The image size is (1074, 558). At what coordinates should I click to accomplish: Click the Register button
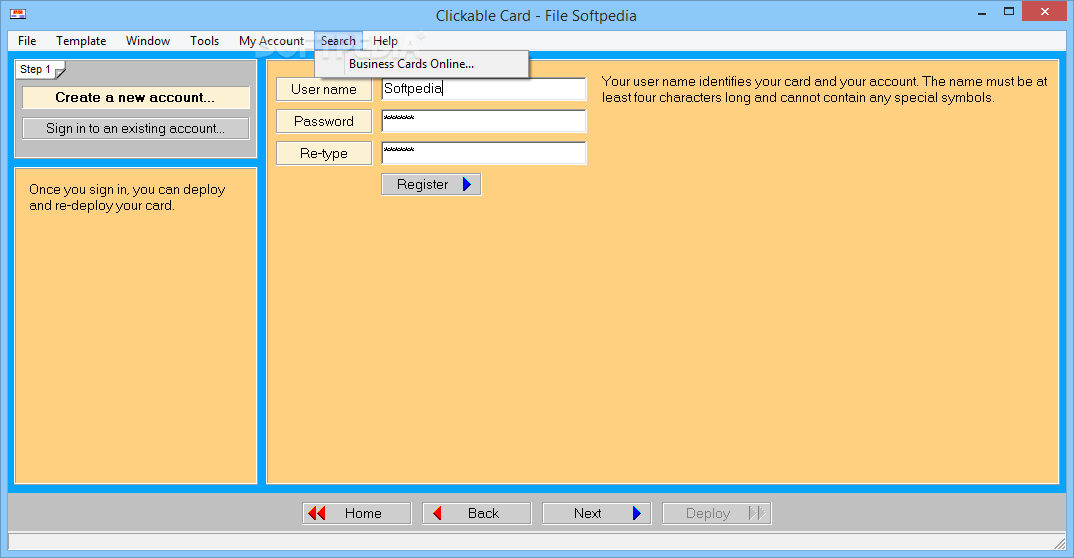click(x=432, y=184)
